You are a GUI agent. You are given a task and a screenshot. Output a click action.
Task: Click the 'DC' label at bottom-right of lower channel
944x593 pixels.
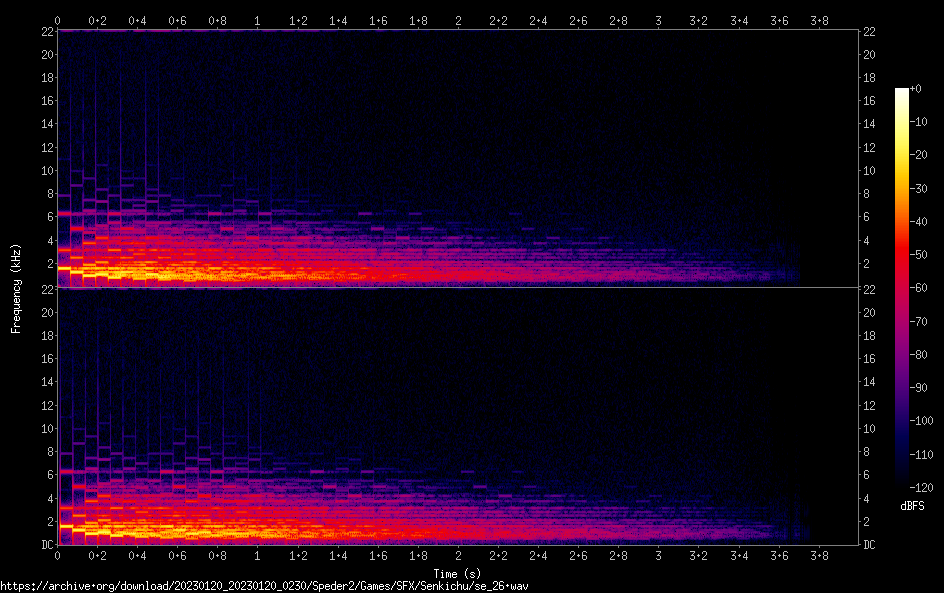(869, 545)
